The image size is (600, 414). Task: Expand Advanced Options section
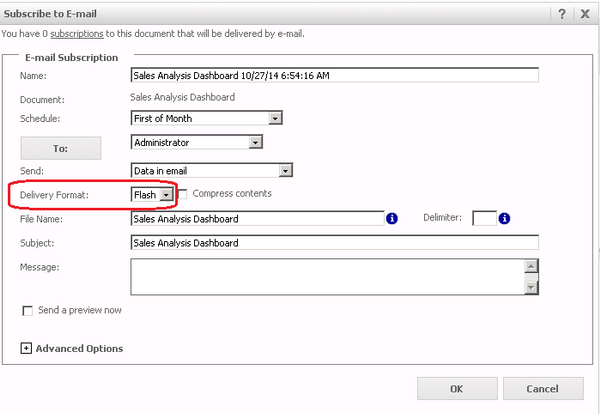(x=25, y=348)
